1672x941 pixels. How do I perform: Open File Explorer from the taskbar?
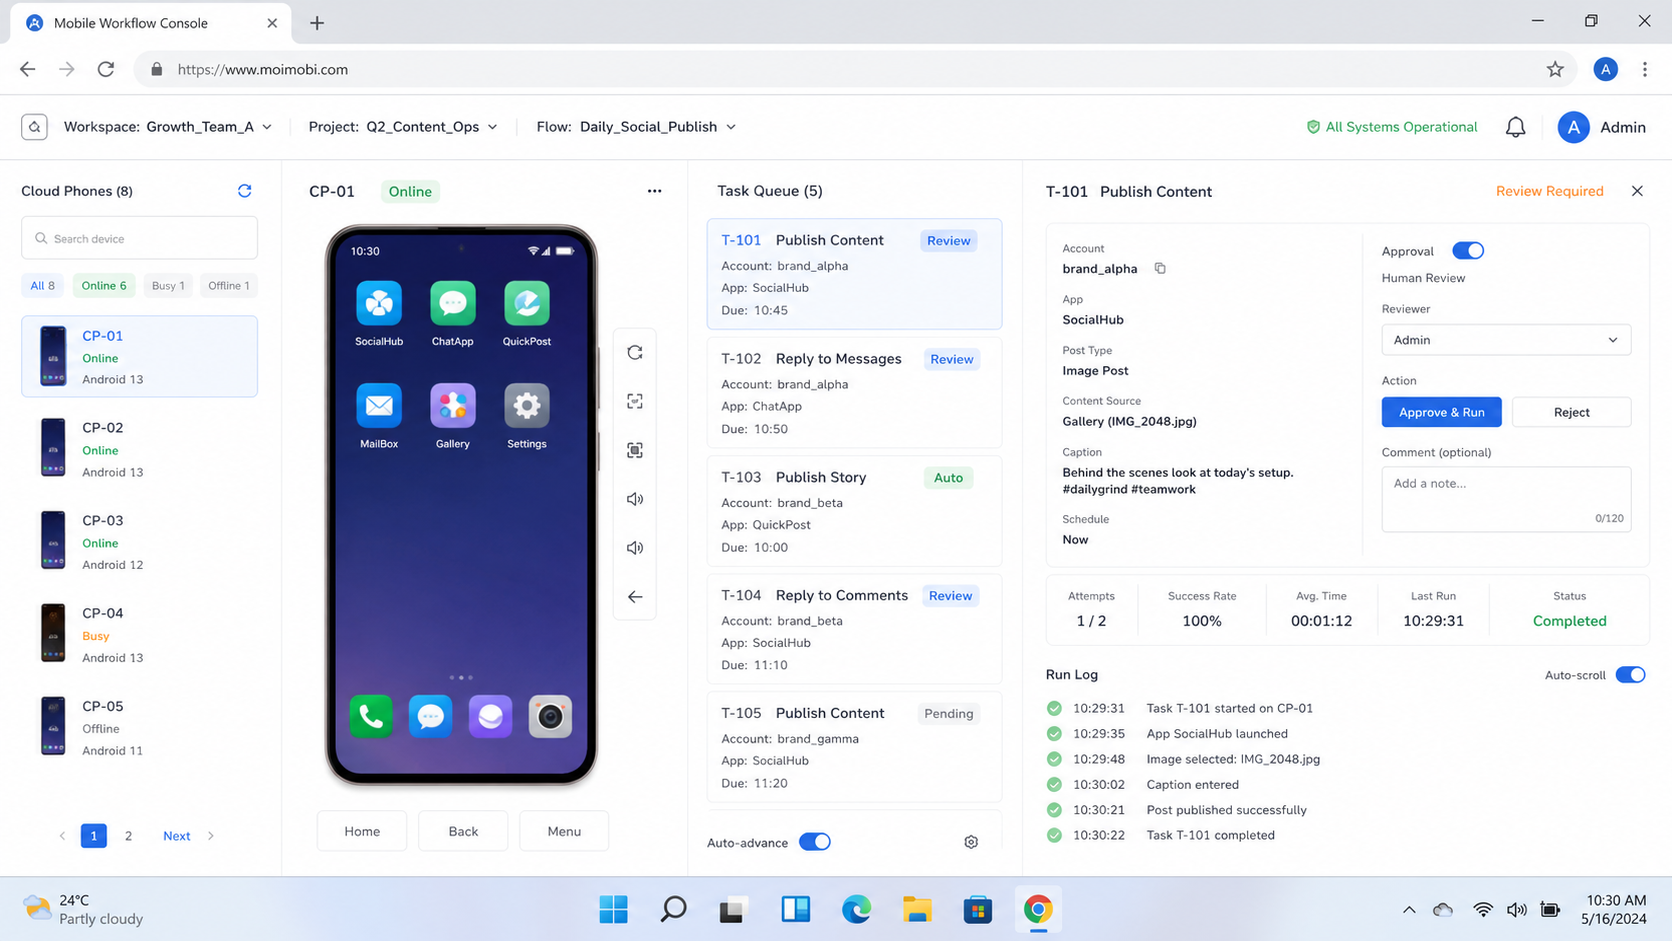(x=917, y=909)
